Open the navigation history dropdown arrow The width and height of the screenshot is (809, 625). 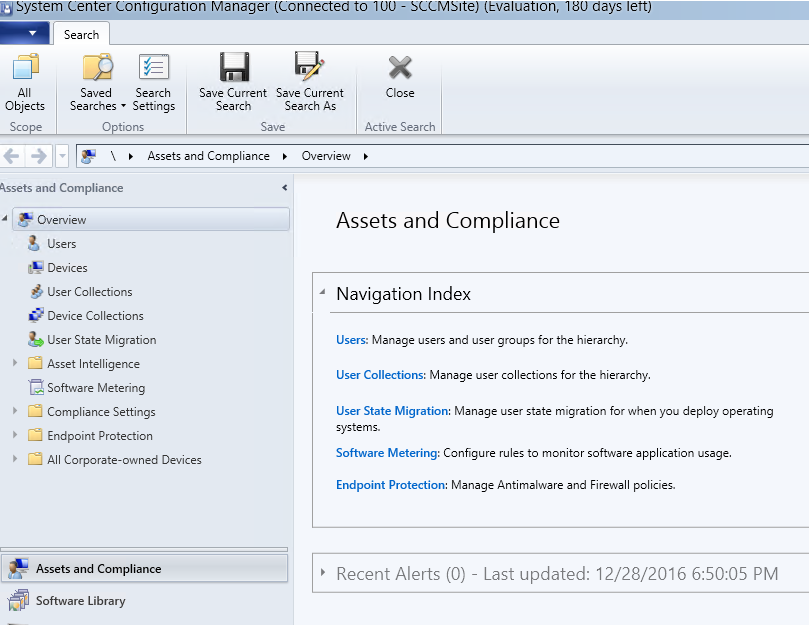coord(62,156)
